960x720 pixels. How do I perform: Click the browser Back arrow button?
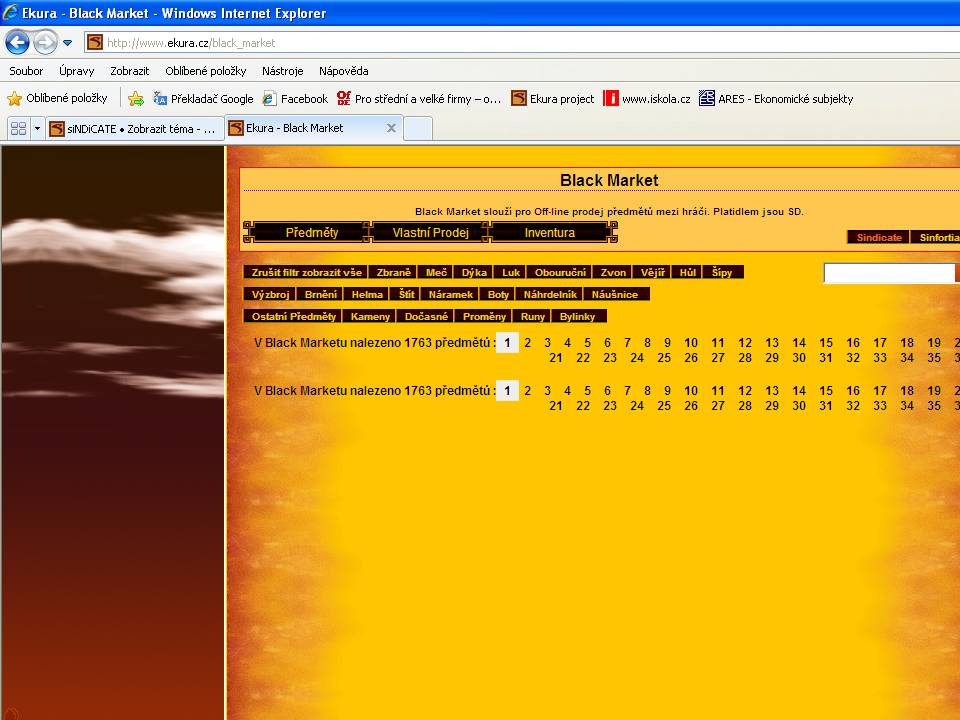pyautogui.click(x=17, y=42)
